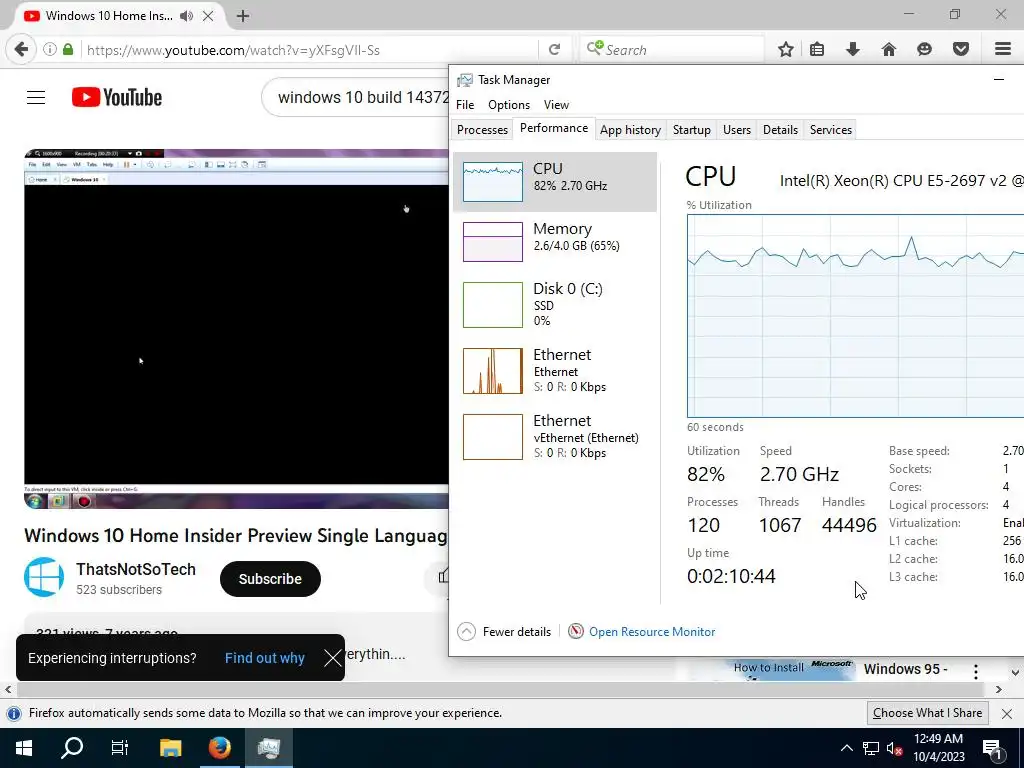The image size is (1024, 768).
Task: Click the green padlock security icon
Action: (68, 50)
